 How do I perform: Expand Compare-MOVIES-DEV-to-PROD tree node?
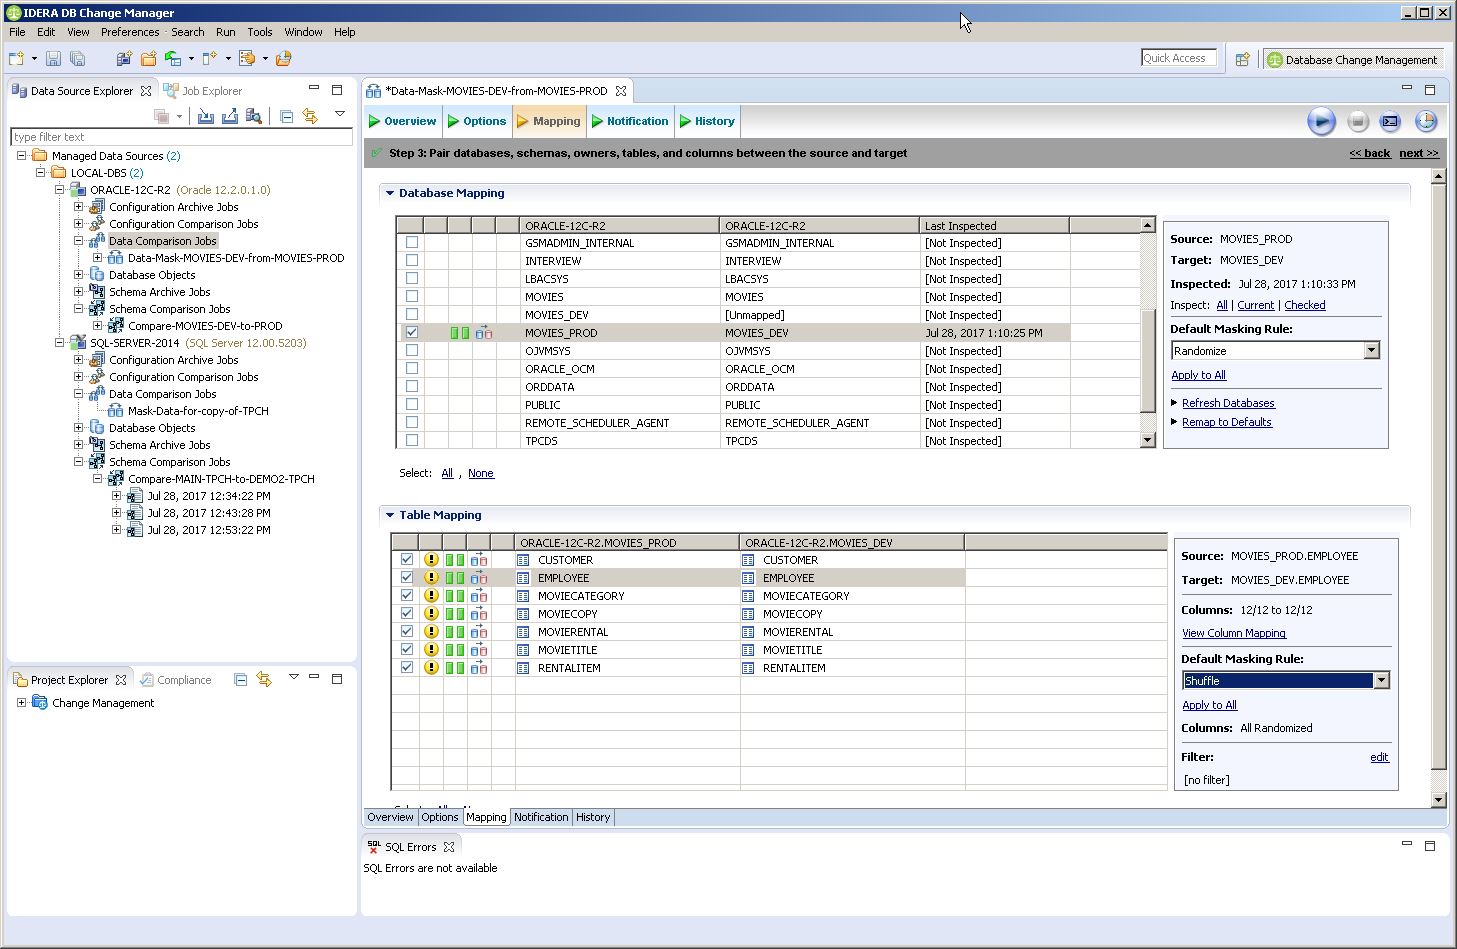point(97,326)
